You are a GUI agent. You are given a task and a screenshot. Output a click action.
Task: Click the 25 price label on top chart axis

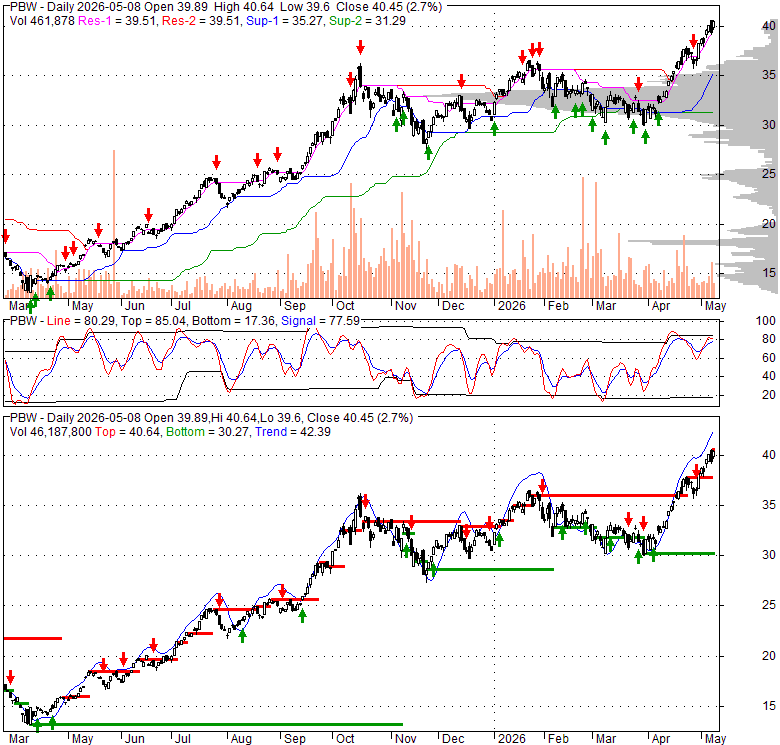click(x=769, y=174)
